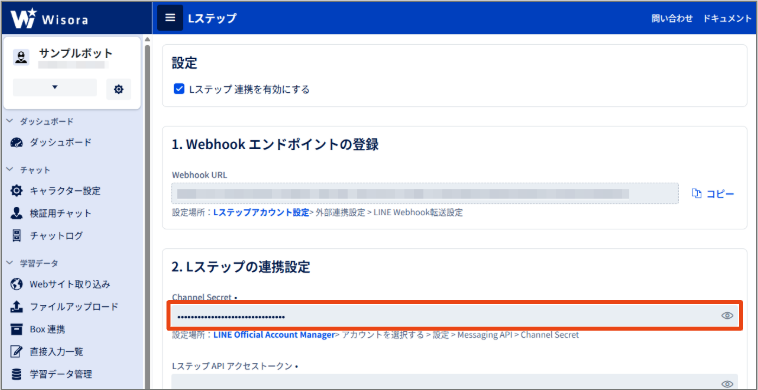Screen dimensions: 758x390
Task: Click the Wisora logo
Action: coord(49,18)
